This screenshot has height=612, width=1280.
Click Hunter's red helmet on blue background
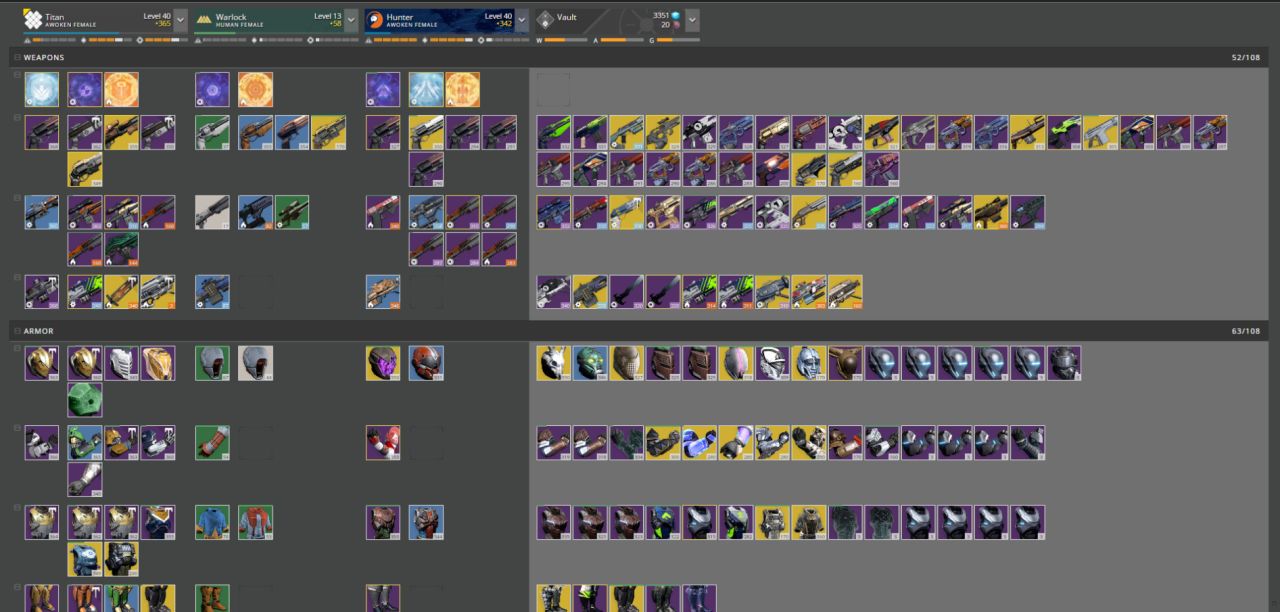pyautogui.click(x=426, y=363)
